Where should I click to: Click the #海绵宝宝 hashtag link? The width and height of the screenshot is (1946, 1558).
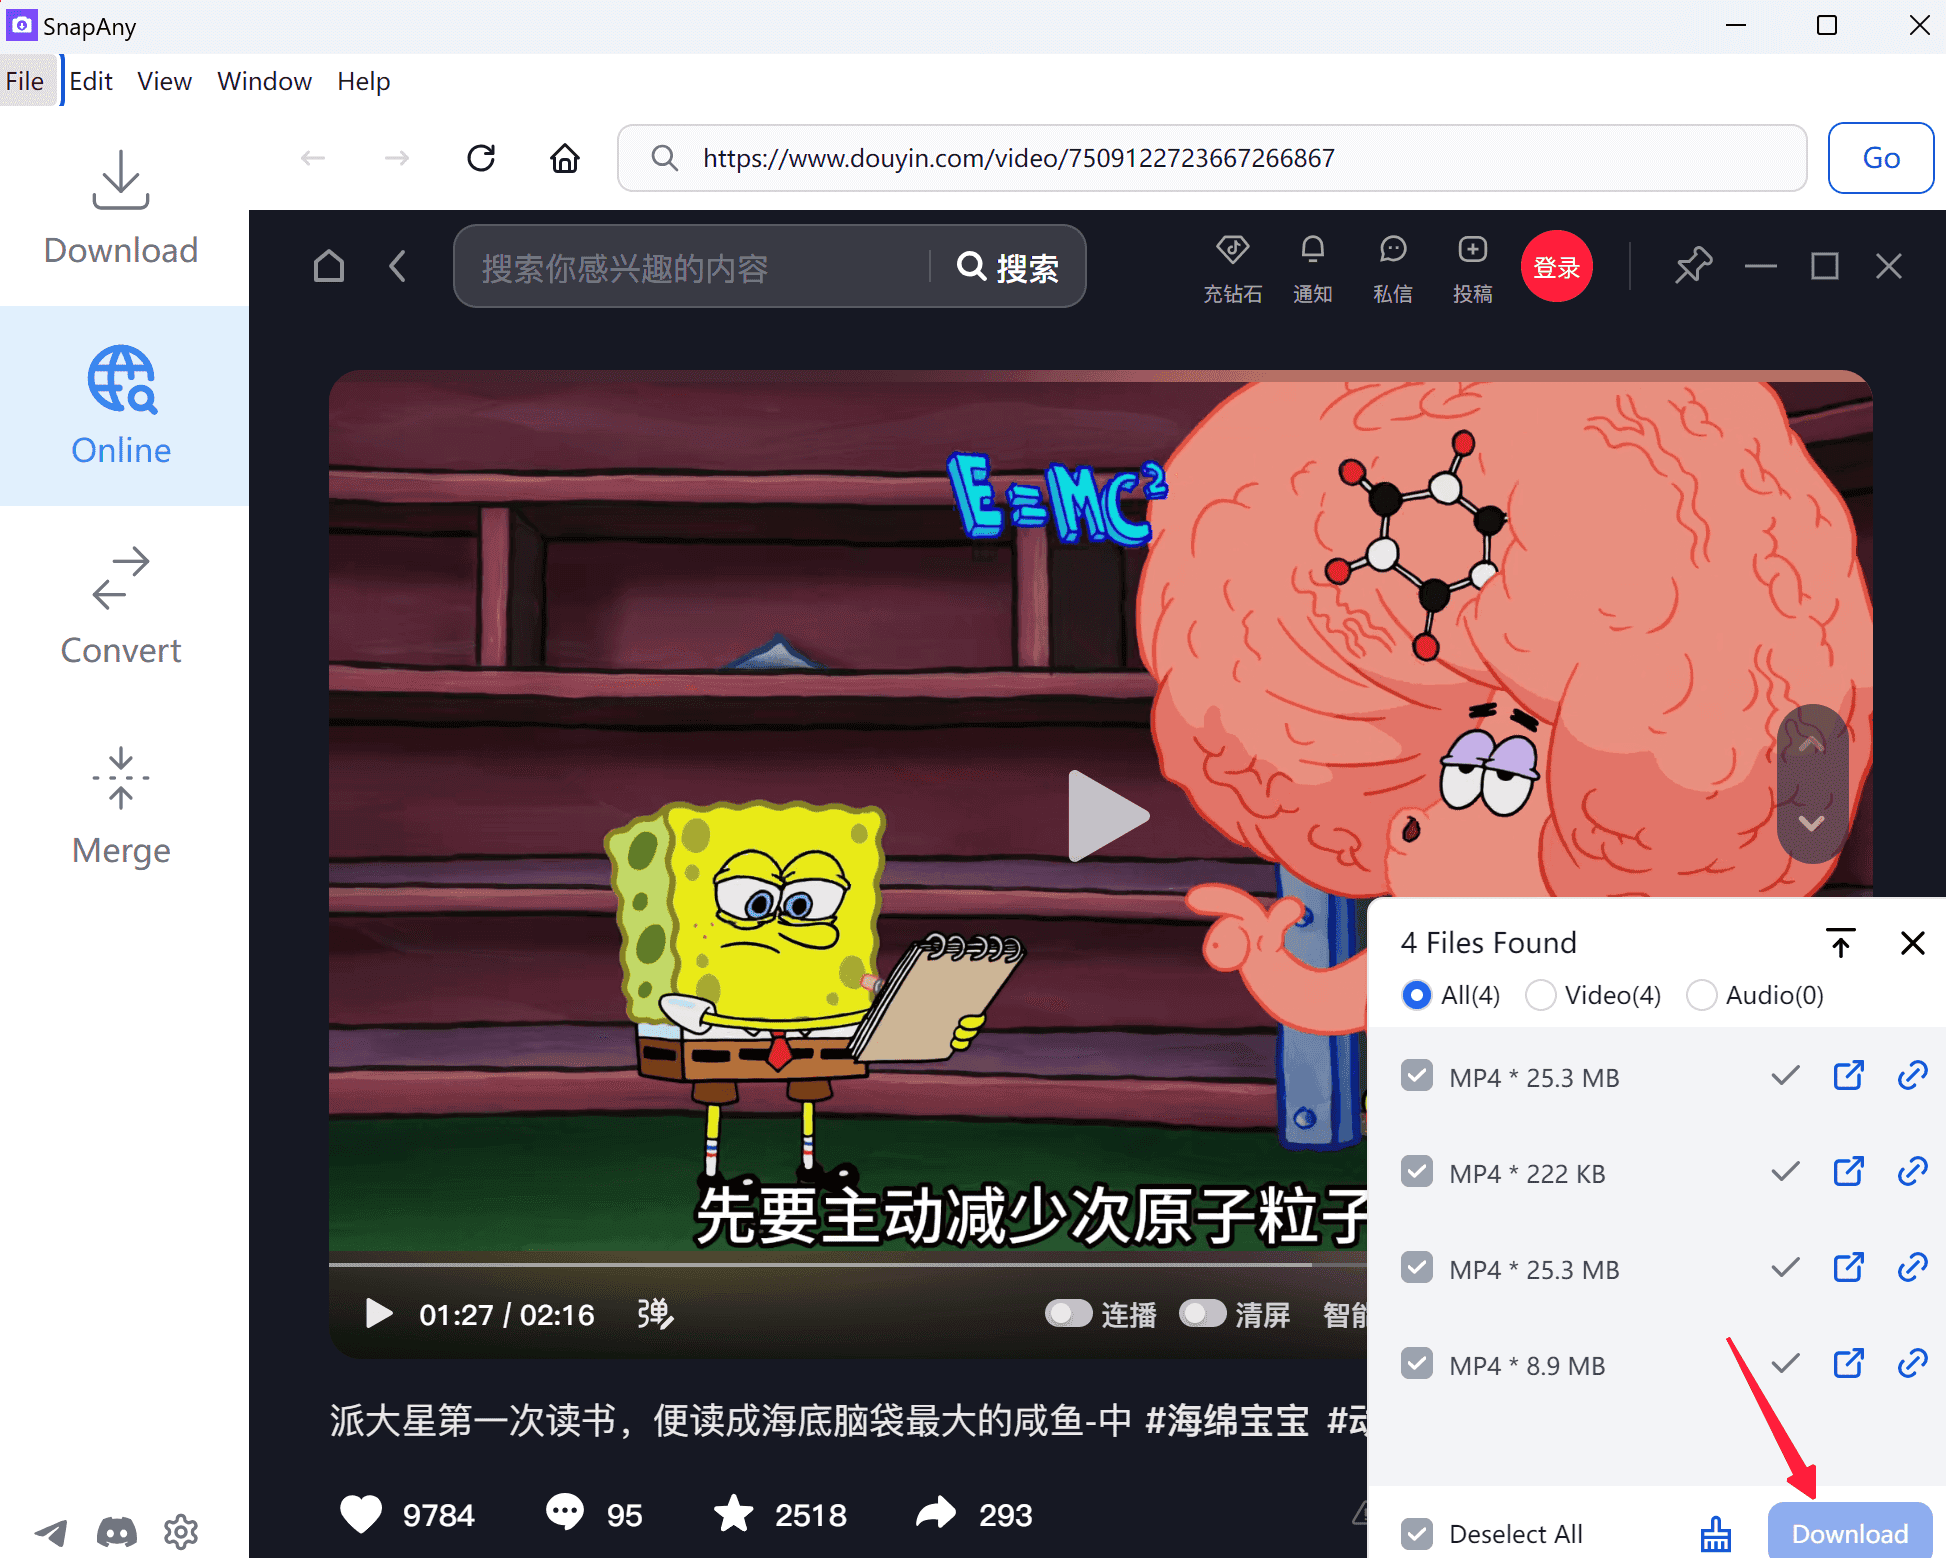point(1226,1420)
